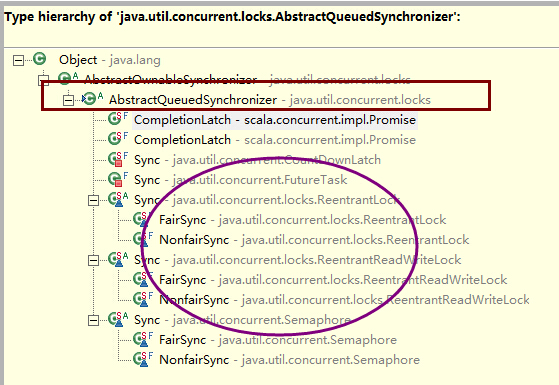Click the CountDownLatch Sync class icon
Screen dimensions: 559x385
point(116,159)
